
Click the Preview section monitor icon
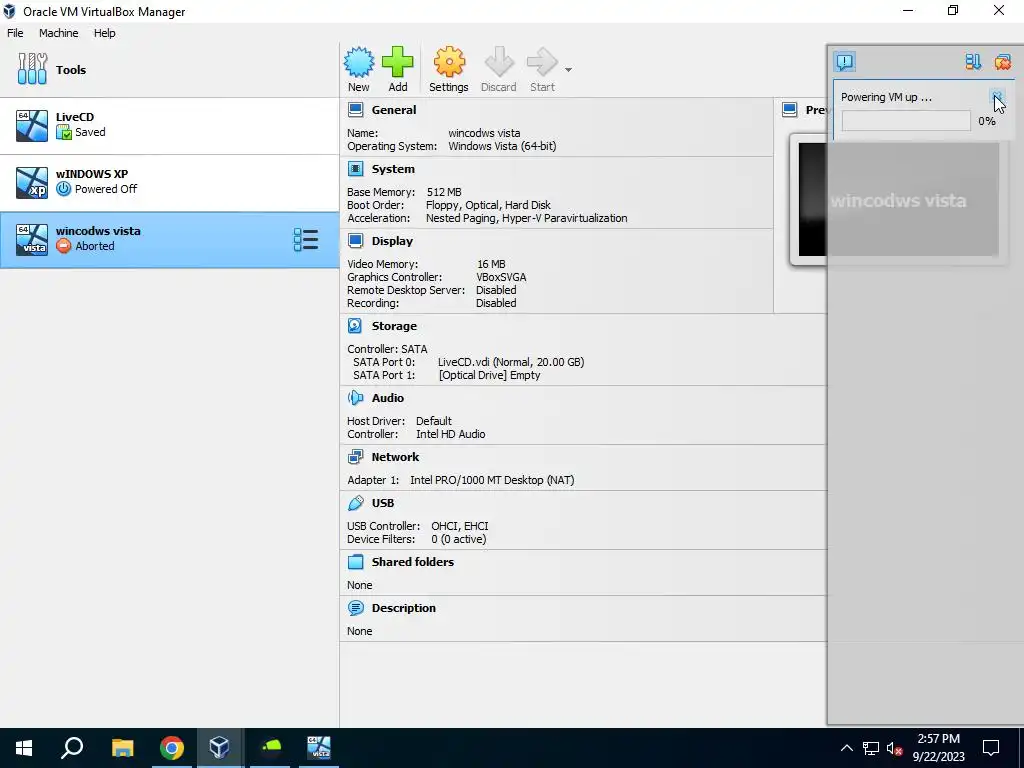coord(790,110)
